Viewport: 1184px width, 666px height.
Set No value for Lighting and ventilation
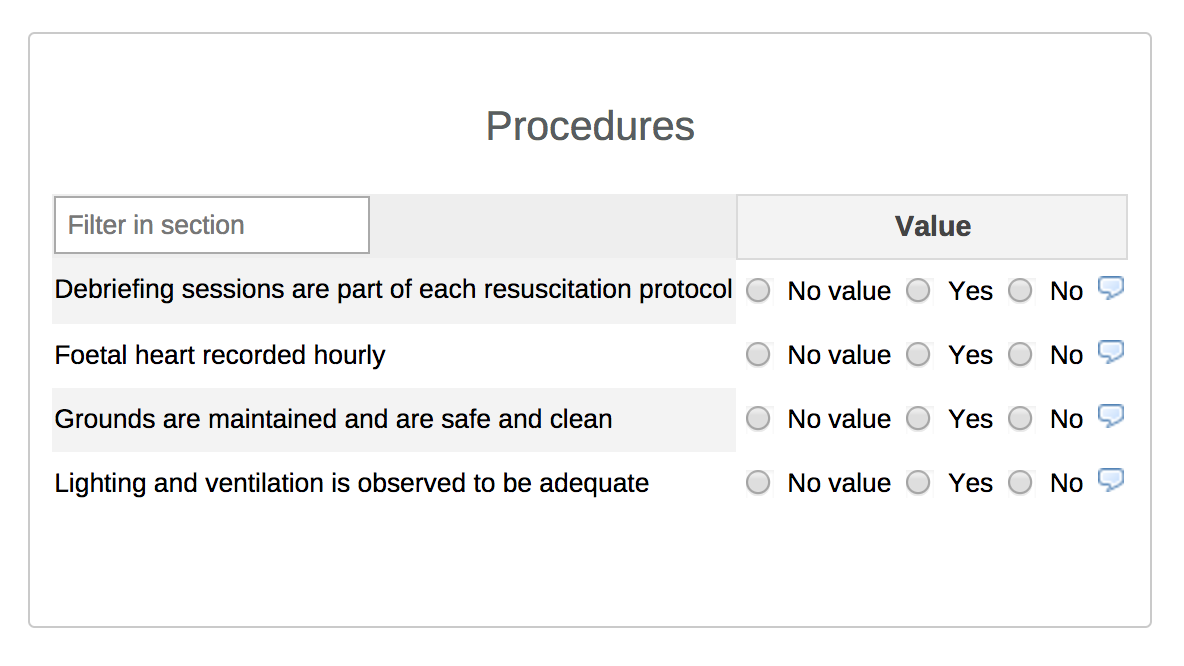[x=758, y=483]
